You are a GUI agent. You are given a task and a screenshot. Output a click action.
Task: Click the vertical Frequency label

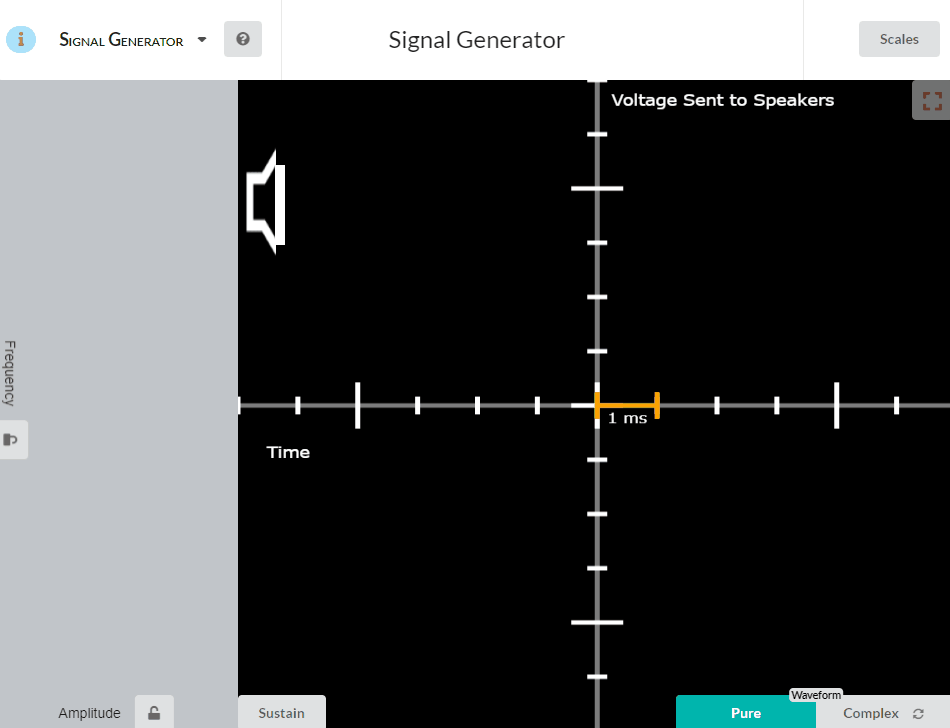coord(9,373)
